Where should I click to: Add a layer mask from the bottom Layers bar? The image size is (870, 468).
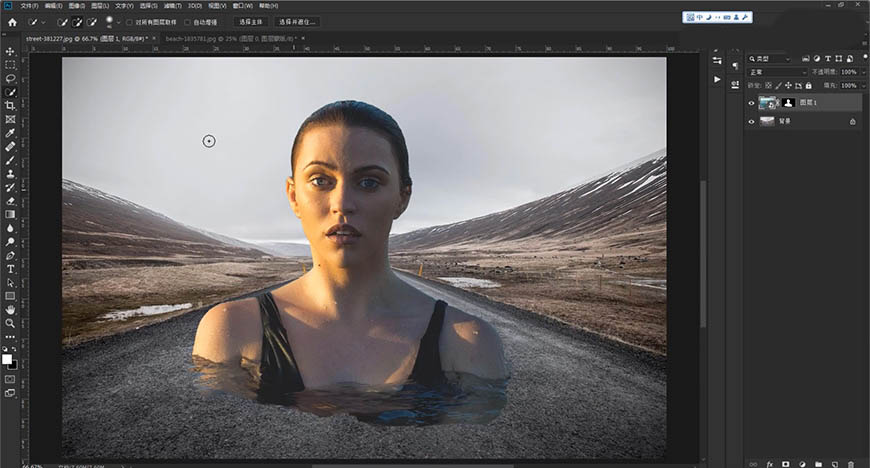point(786,464)
